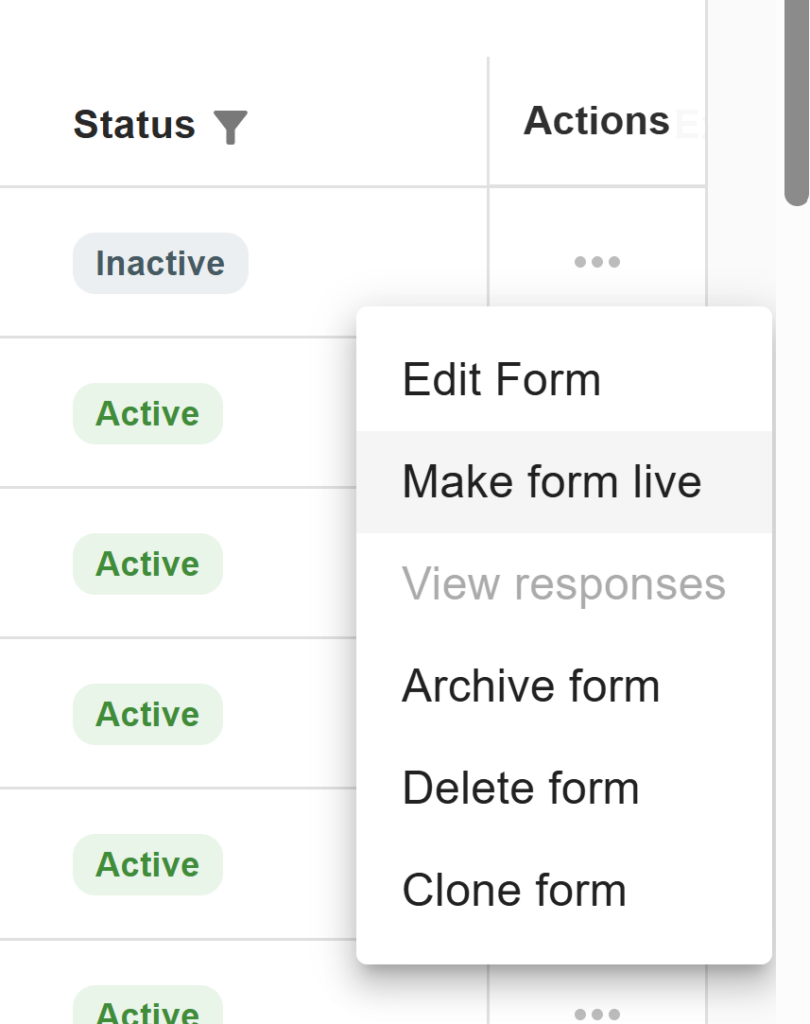Click the three-dot actions icon for Inactive row
Image resolution: width=810 pixels, height=1024 pixels.
(597, 262)
